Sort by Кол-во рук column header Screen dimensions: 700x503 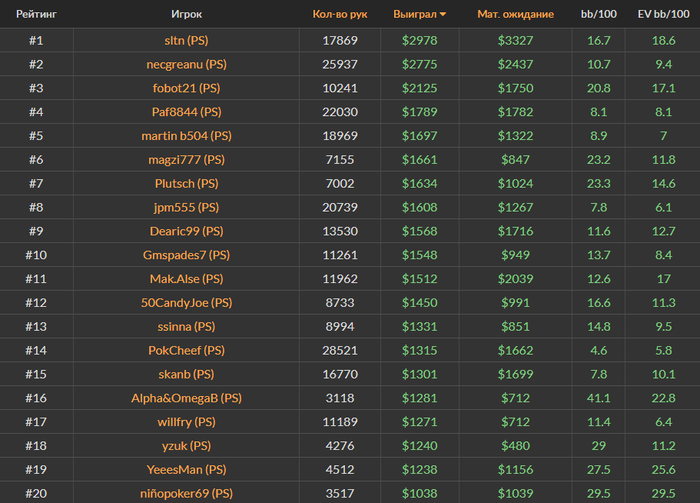pyautogui.click(x=340, y=15)
